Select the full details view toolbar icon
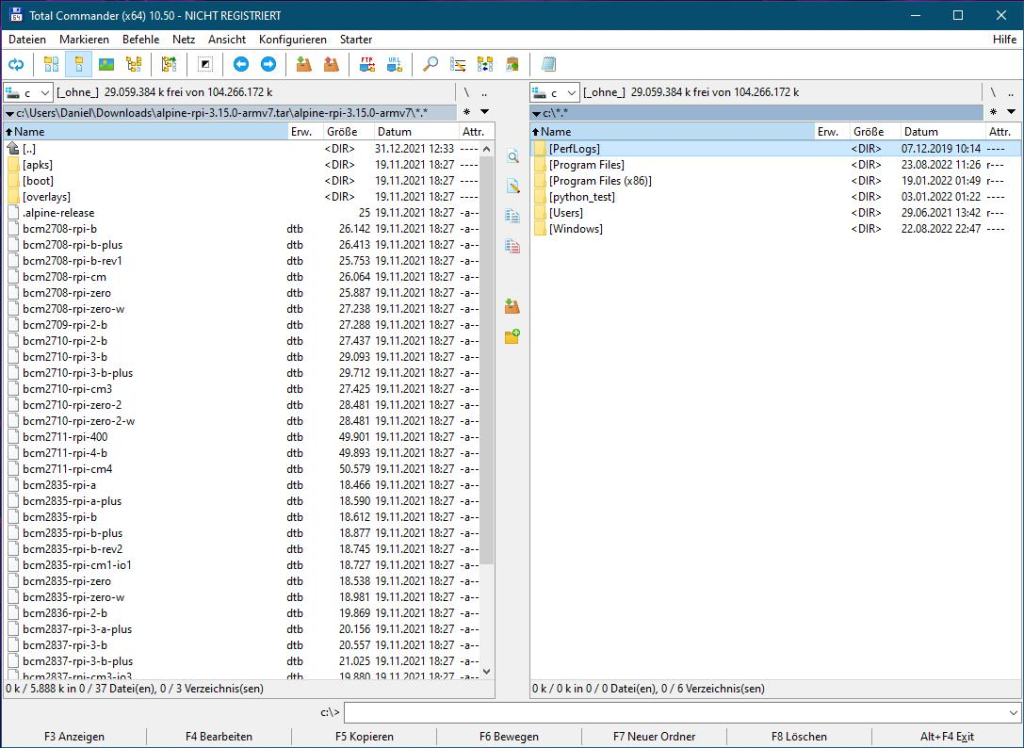The height and width of the screenshot is (748, 1024). [78, 64]
